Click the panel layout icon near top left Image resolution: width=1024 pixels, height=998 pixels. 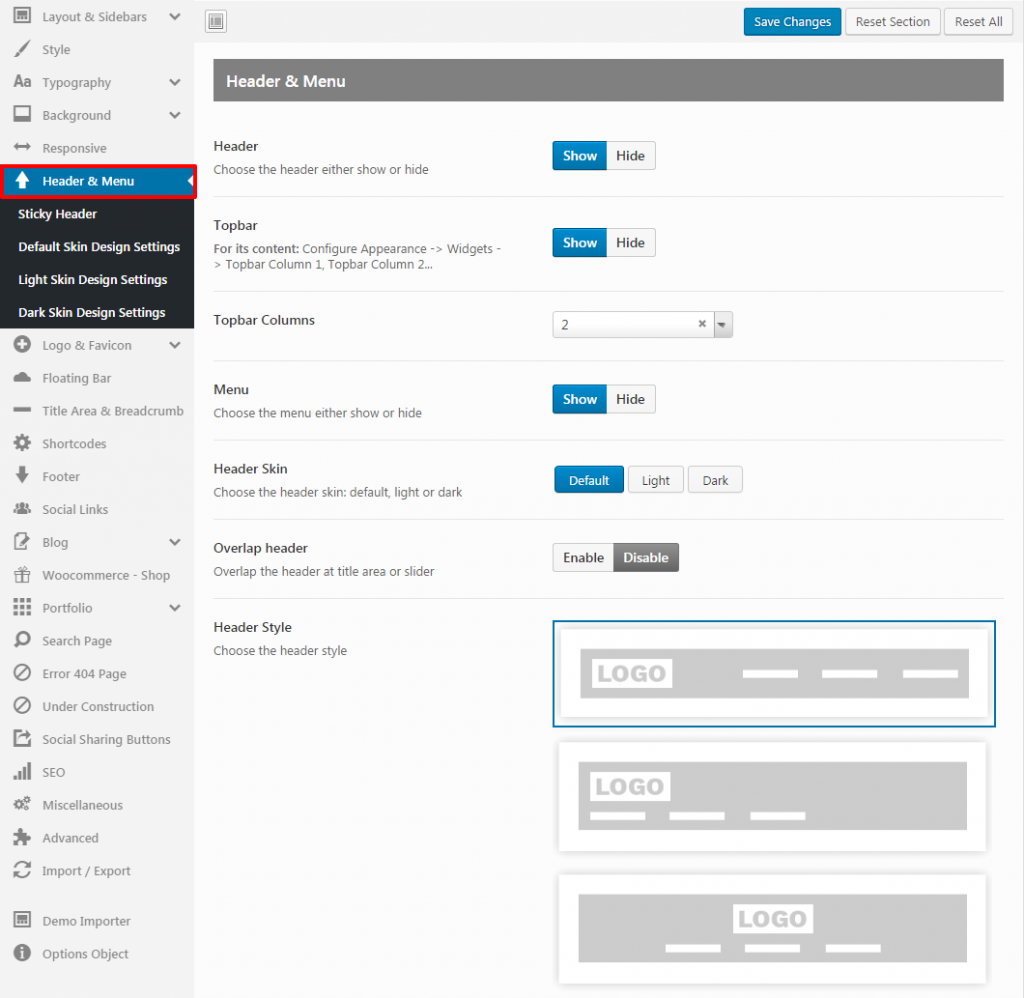click(216, 21)
